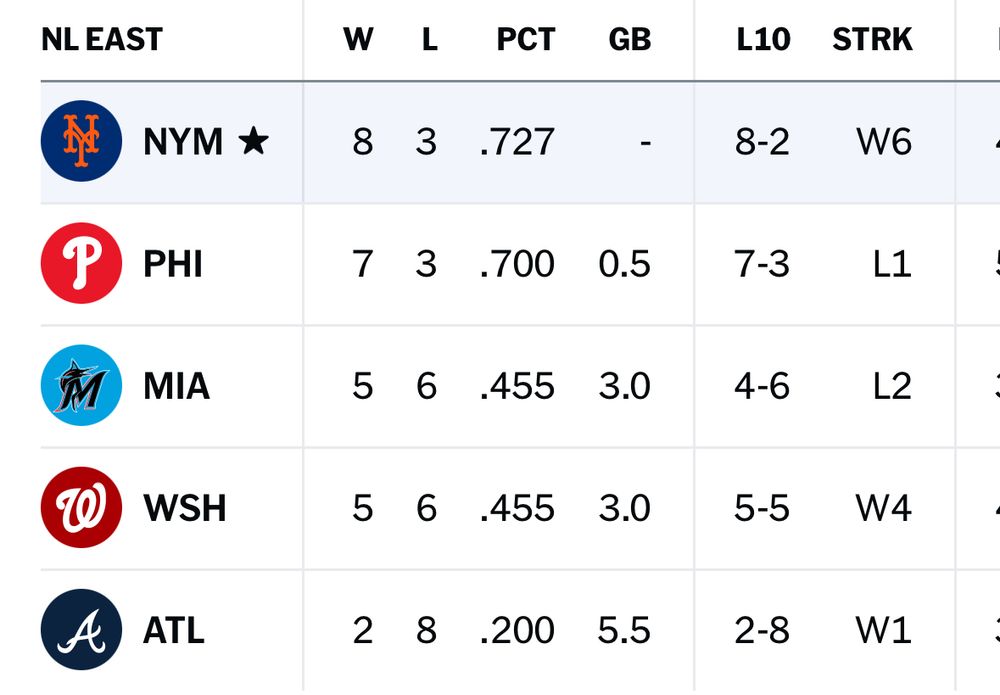
Task: Select the WSH team name
Action: pyautogui.click(x=185, y=508)
